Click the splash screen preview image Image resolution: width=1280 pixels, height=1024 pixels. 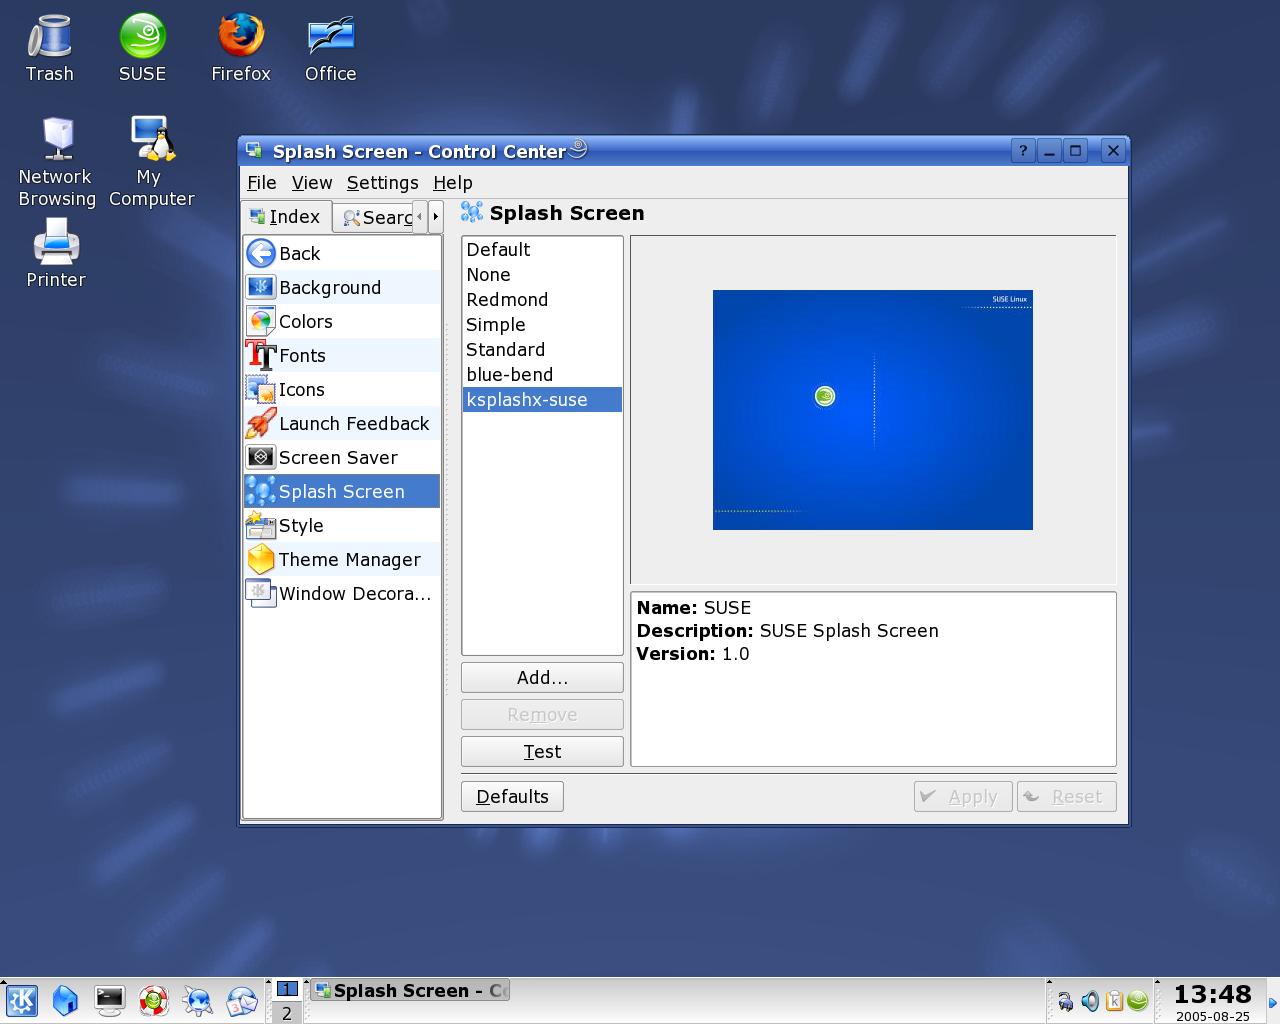point(872,410)
